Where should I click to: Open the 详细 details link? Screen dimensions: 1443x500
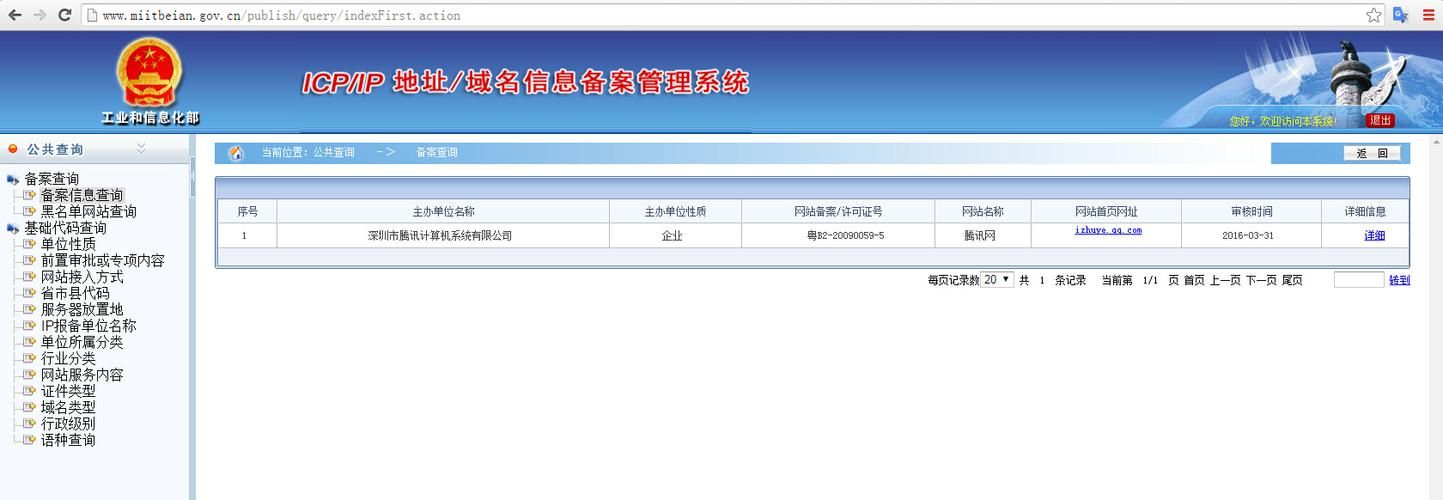tap(1375, 236)
